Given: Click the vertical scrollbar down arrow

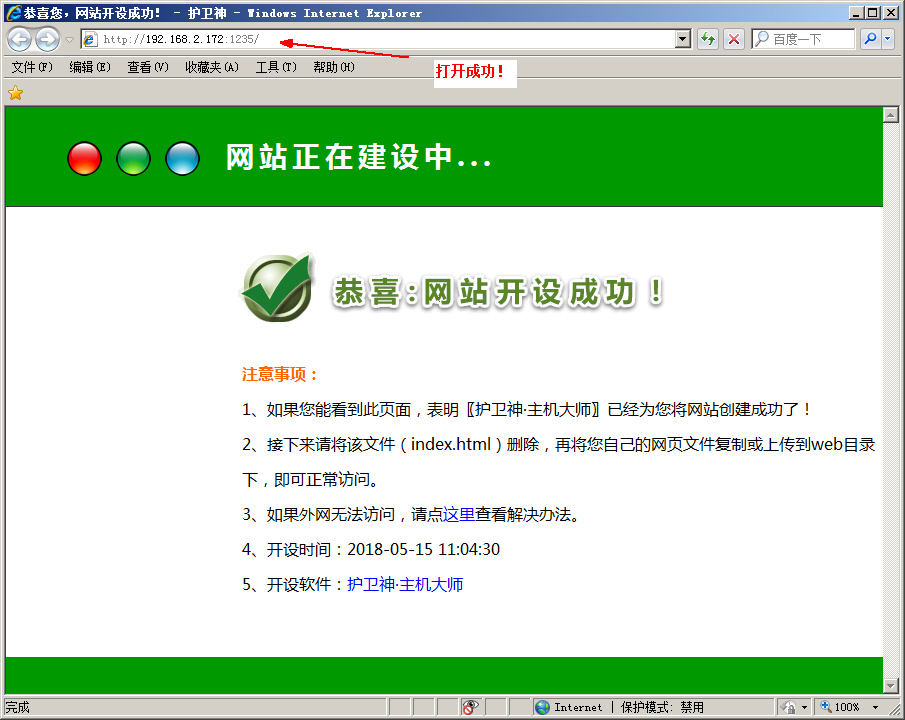Looking at the screenshot, I should coord(890,685).
